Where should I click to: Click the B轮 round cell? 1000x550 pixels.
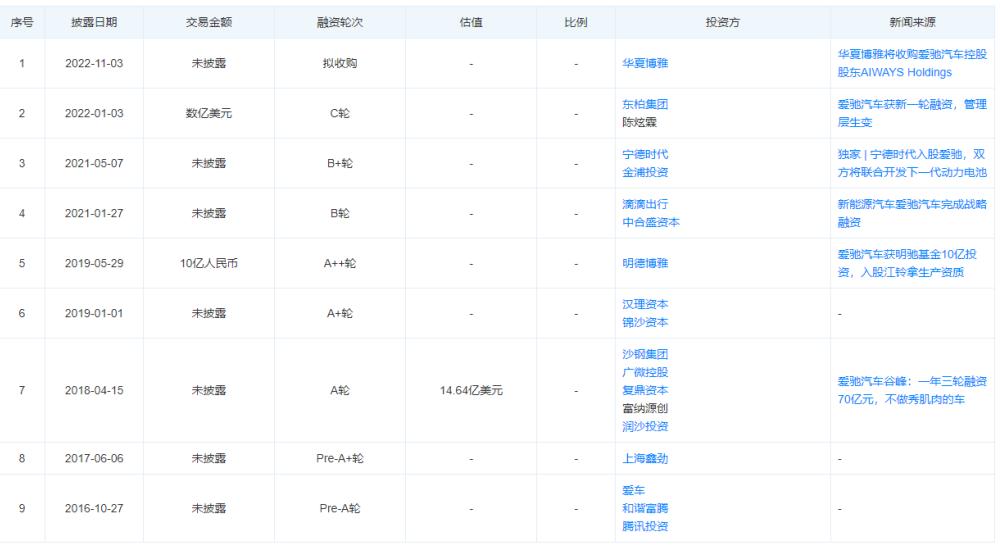point(339,213)
